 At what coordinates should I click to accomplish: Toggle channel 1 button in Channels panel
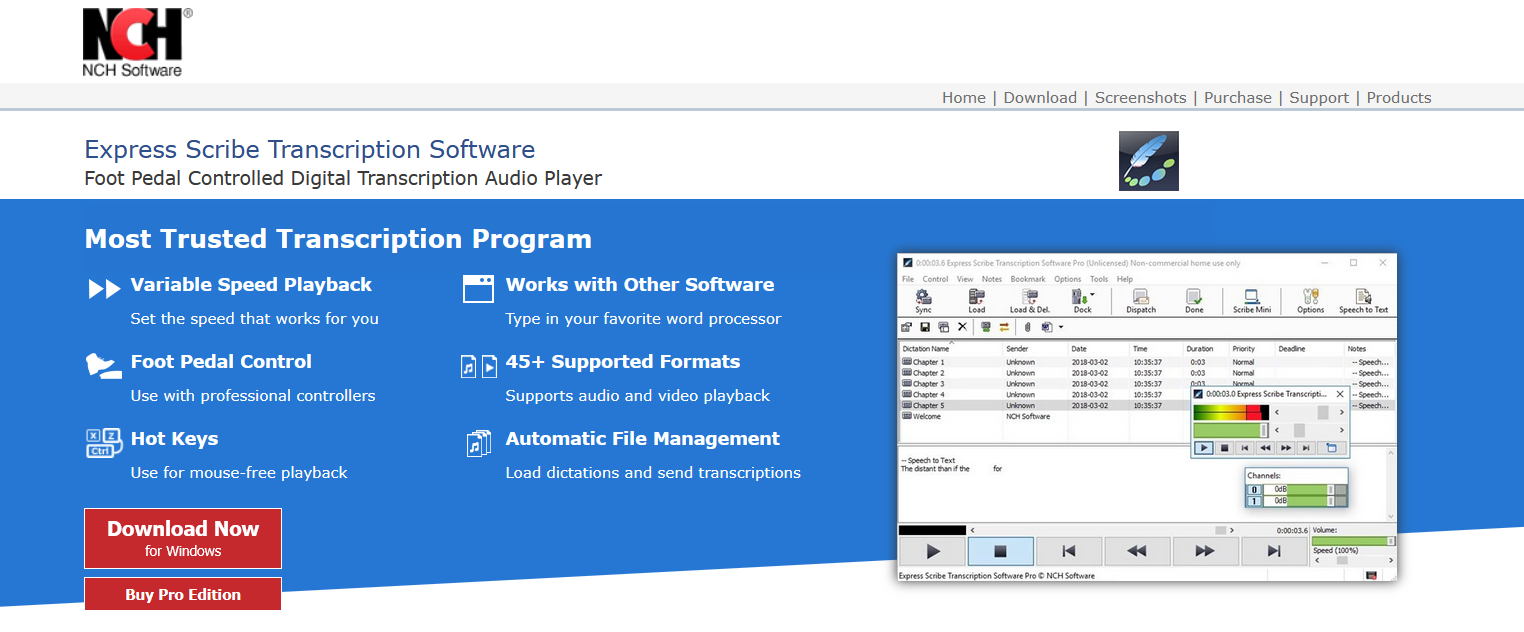(x=1253, y=500)
